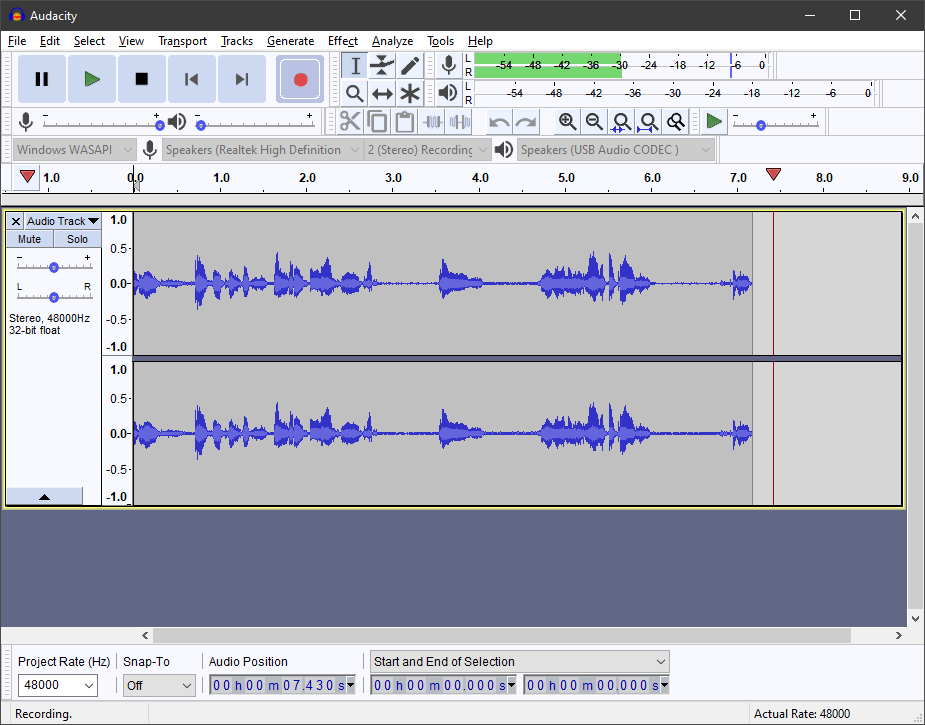Image resolution: width=925 pixels, height=725 pixels.
Task: Open the Generate menu
Action: pos(290,41)
